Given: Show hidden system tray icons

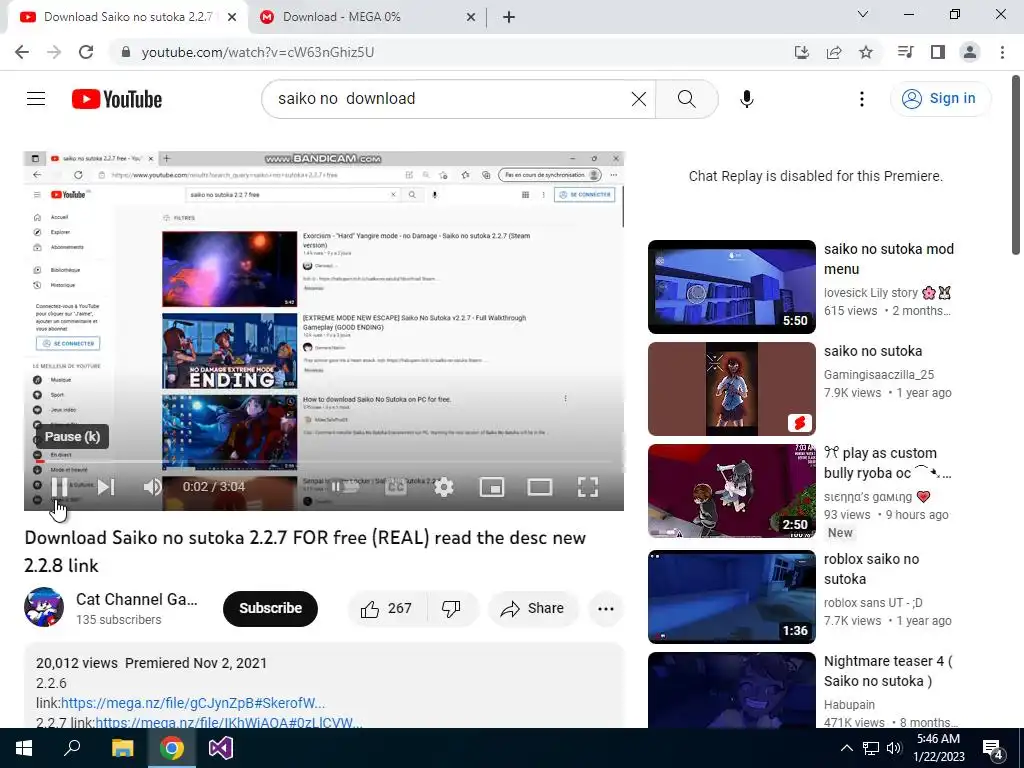Looking at the screenshot, I should (x=846, y=748).
